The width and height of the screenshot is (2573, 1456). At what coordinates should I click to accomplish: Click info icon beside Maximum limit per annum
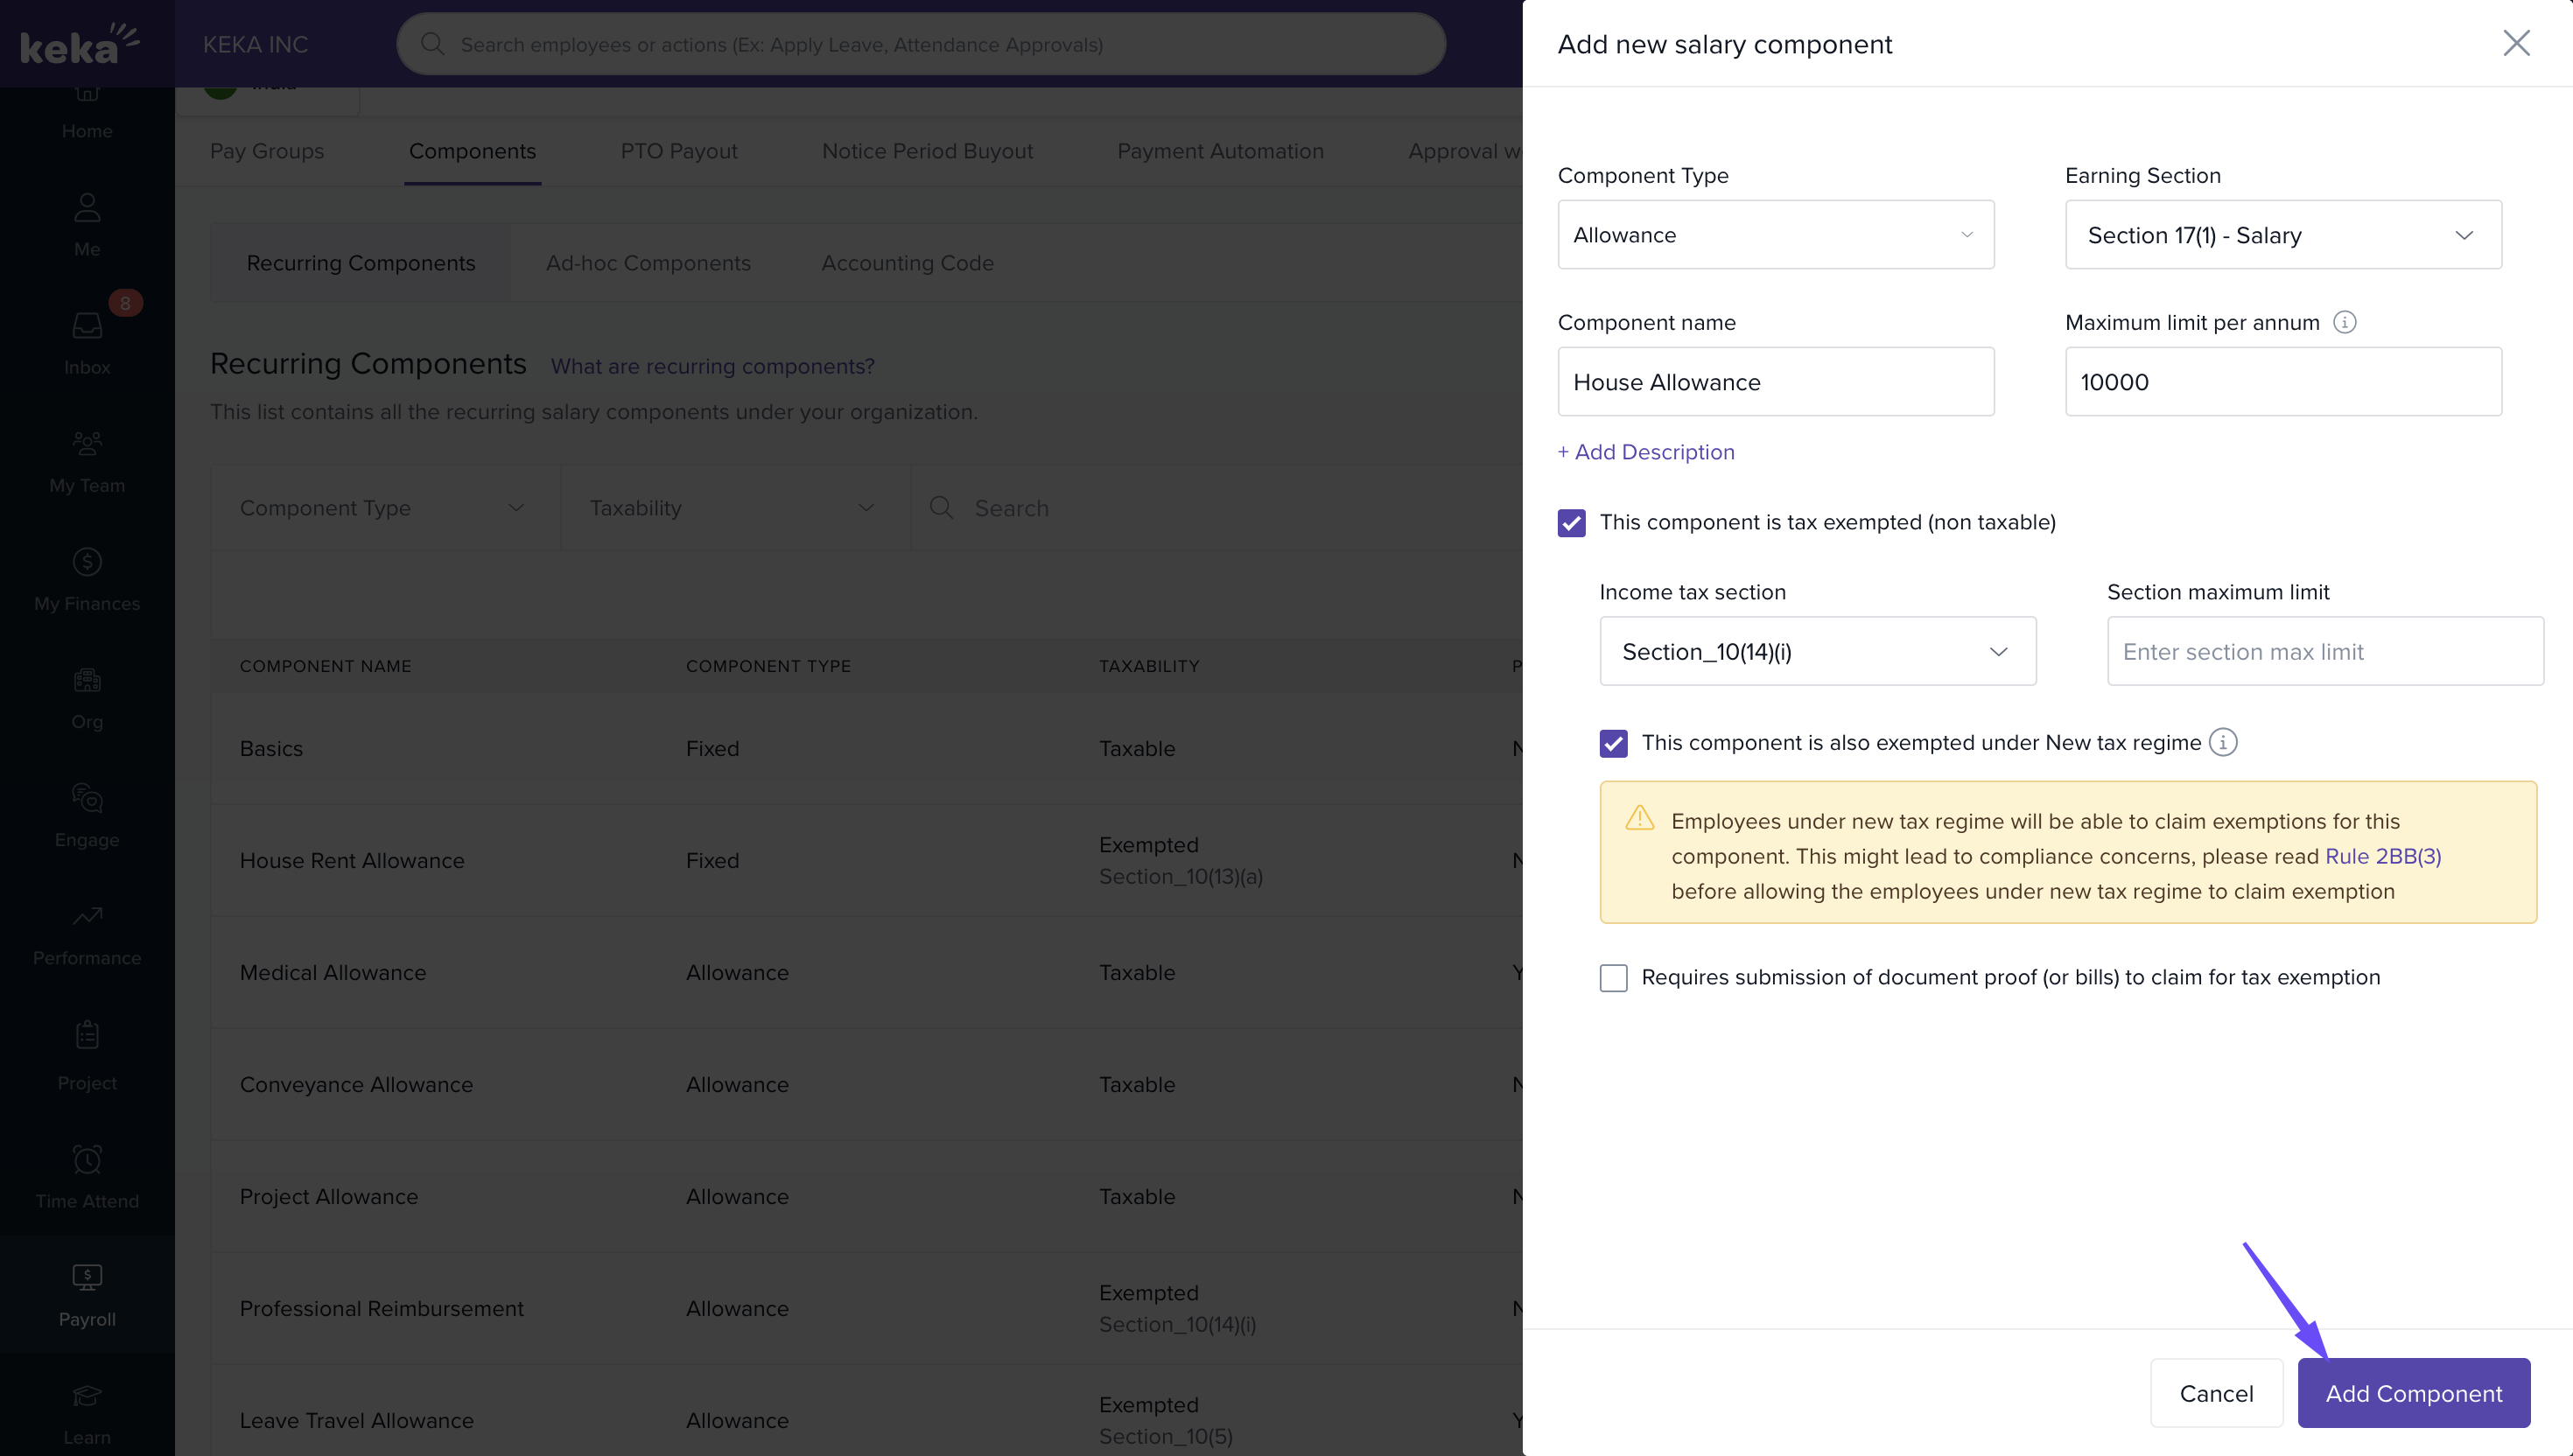click(2344, 322)
